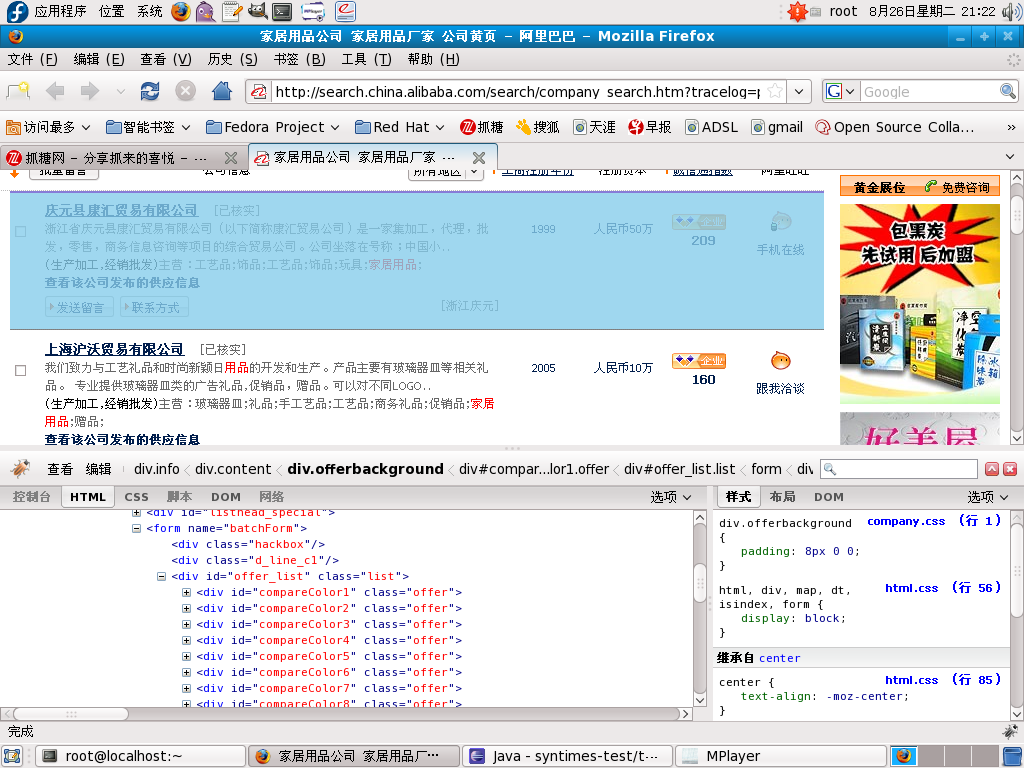Tick the checkbox for 上海沪沃贸易有限公司
1024x768 pixels.
(20, 370)
